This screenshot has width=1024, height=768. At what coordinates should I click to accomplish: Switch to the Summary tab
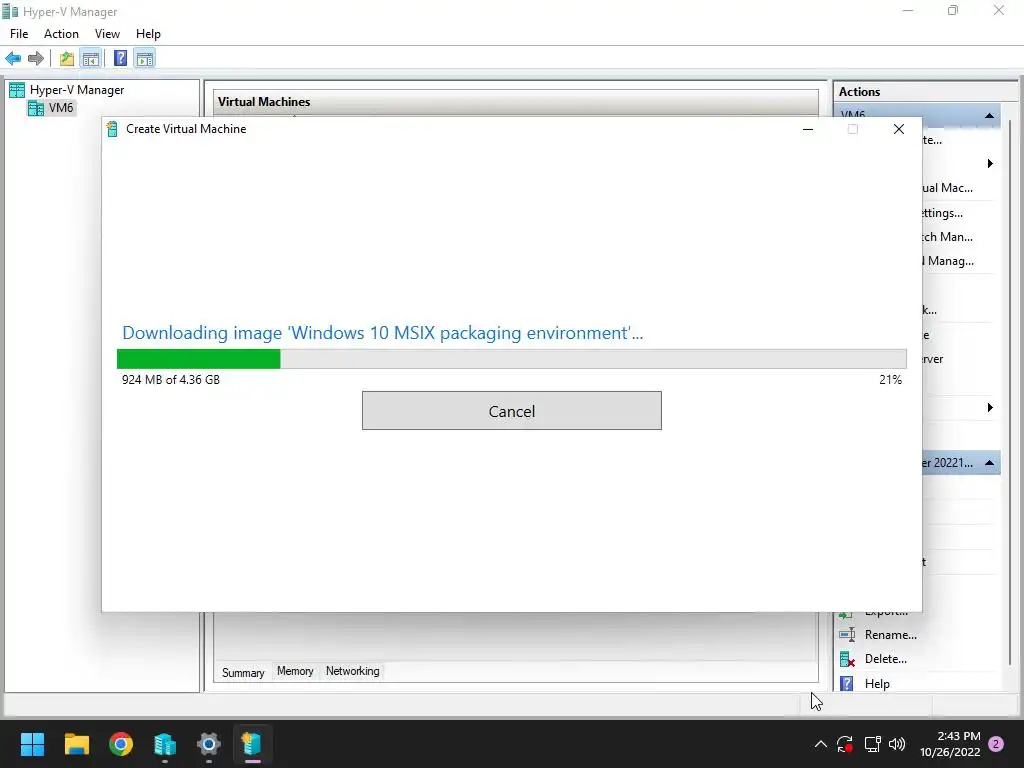click(243, 672)
